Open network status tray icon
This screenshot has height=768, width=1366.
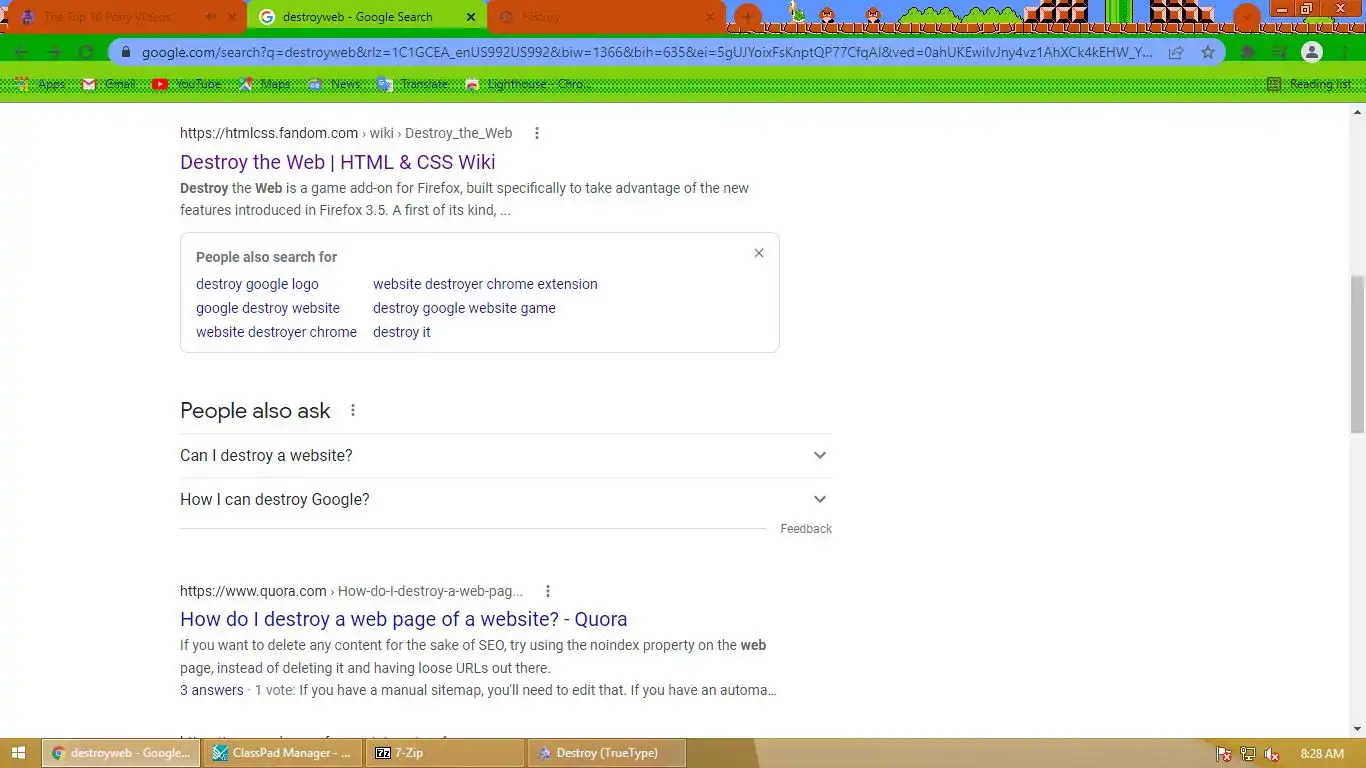click(1247, 754)
